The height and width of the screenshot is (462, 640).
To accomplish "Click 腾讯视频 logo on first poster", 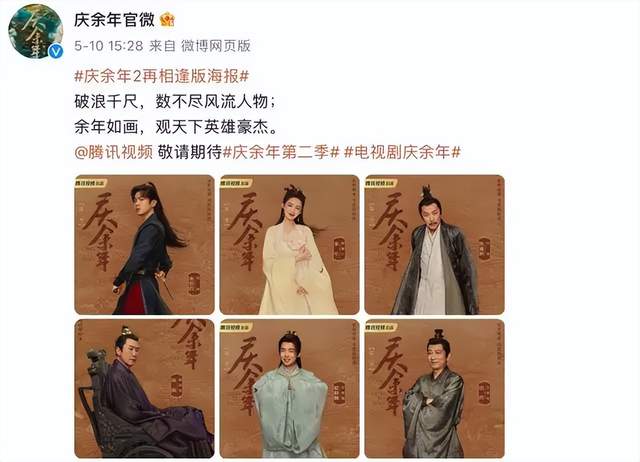I will 91,183.
